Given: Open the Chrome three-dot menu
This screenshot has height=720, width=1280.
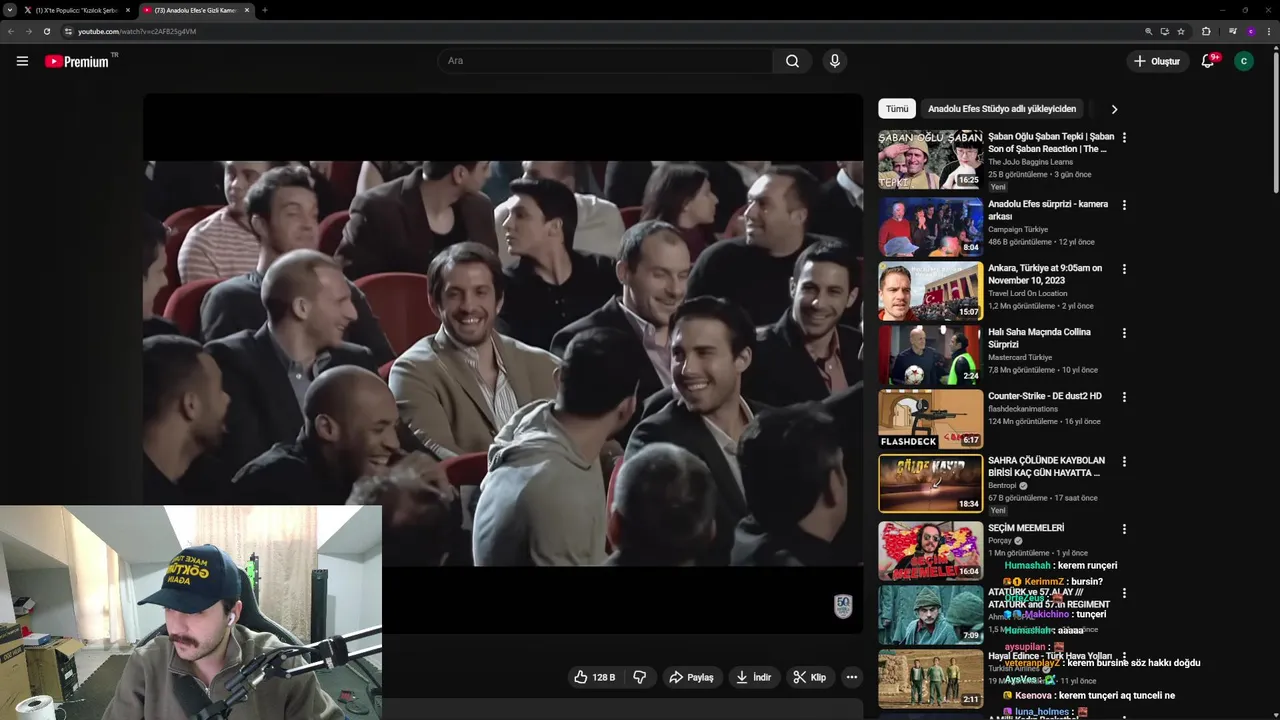Looking at the screenshot, I should point(1268,31).
